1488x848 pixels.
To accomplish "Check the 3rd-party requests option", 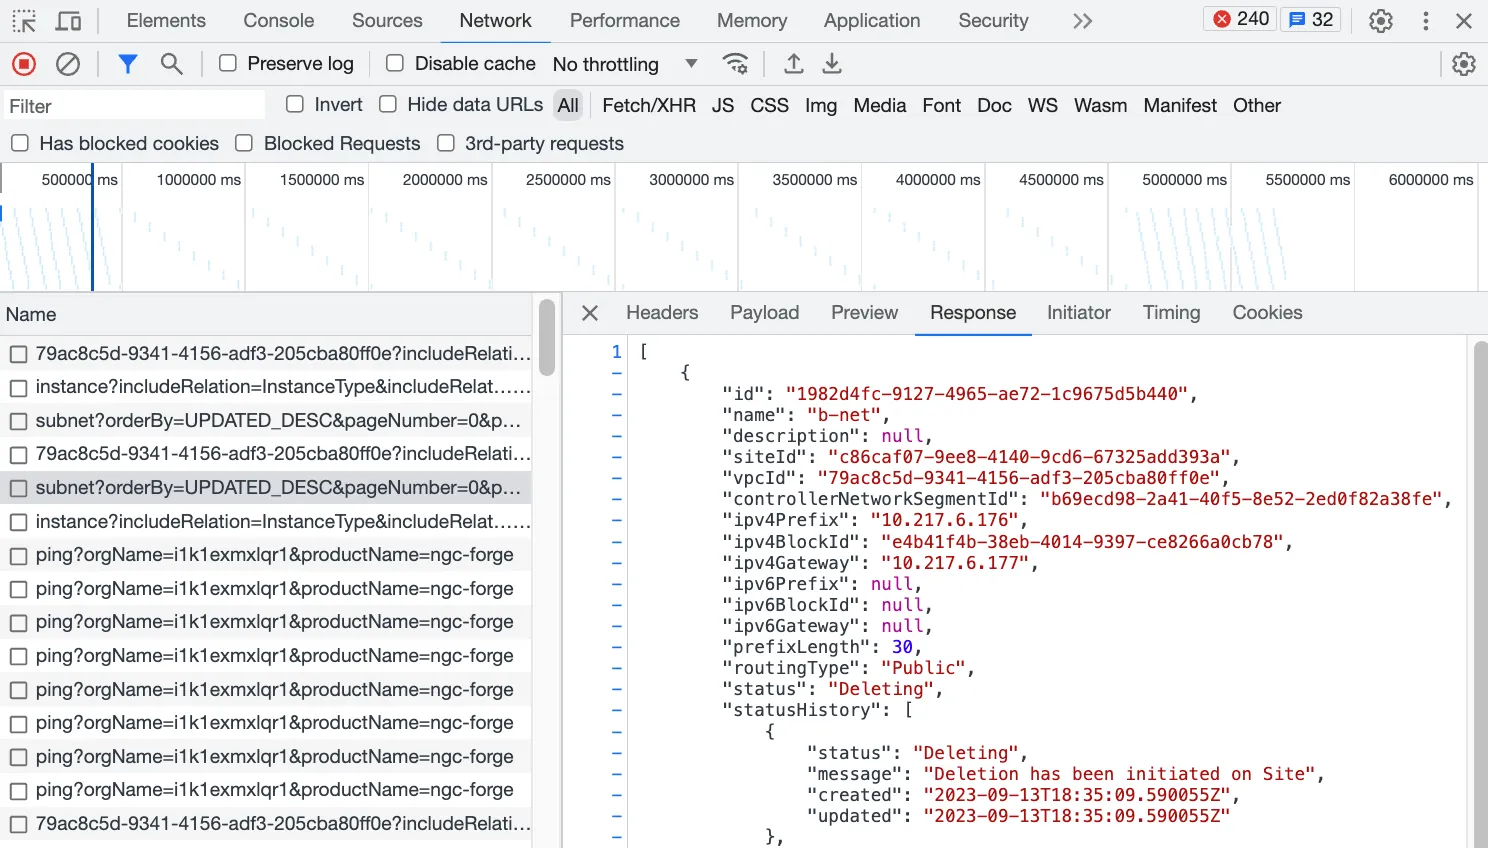I will point(446,143).
